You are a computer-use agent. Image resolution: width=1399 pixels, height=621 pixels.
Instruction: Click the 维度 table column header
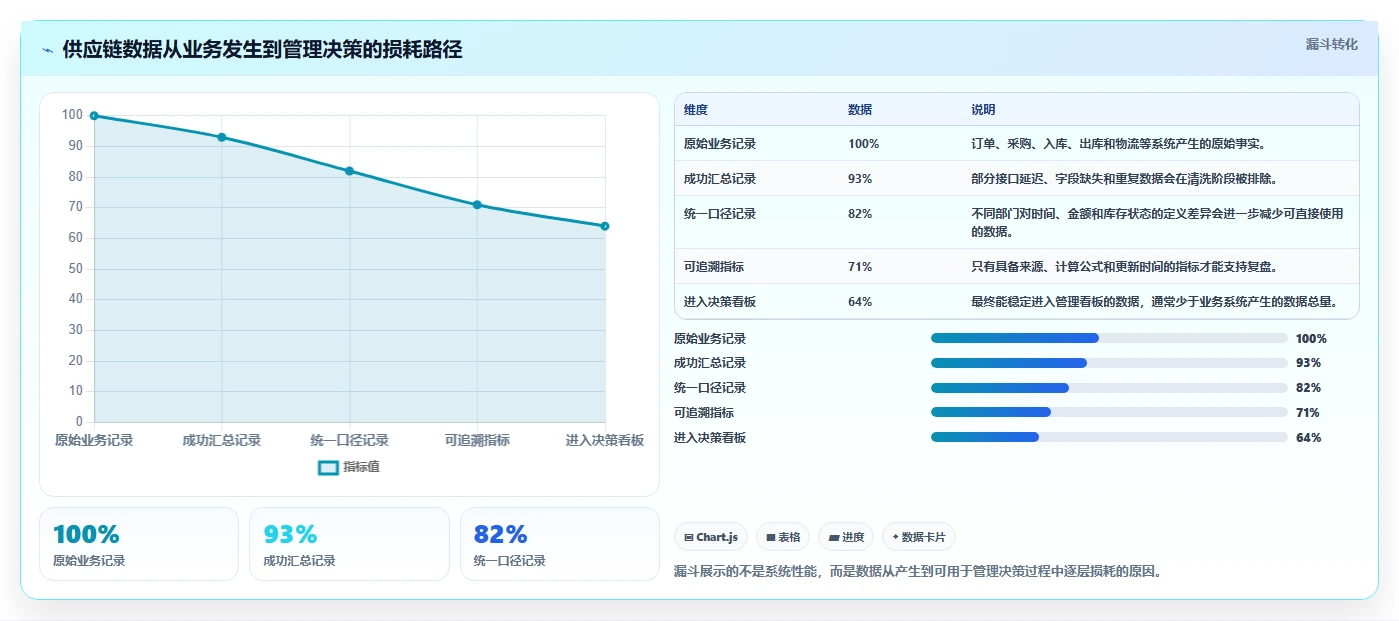tap(696, 110)
